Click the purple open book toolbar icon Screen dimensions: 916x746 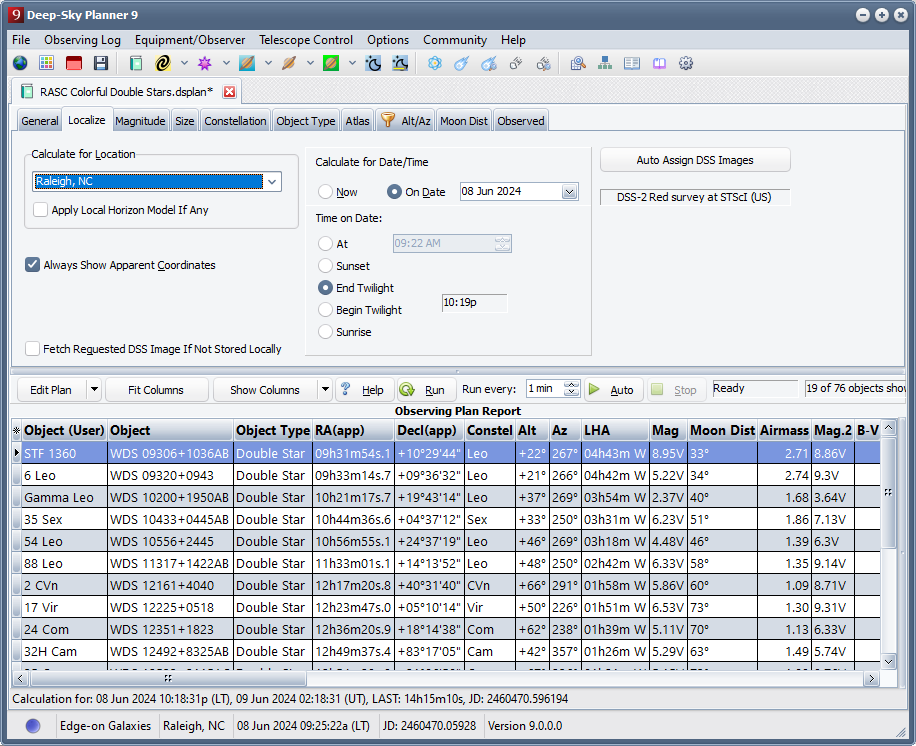(x=659, y=63)
